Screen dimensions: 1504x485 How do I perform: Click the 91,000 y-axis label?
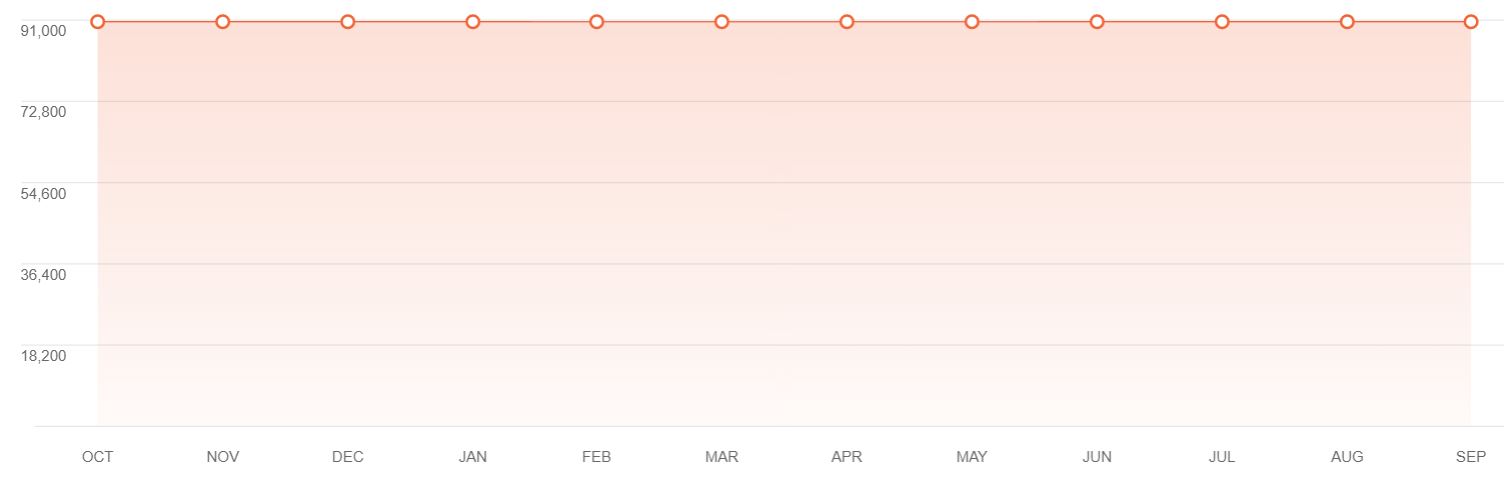pos(43,30)
